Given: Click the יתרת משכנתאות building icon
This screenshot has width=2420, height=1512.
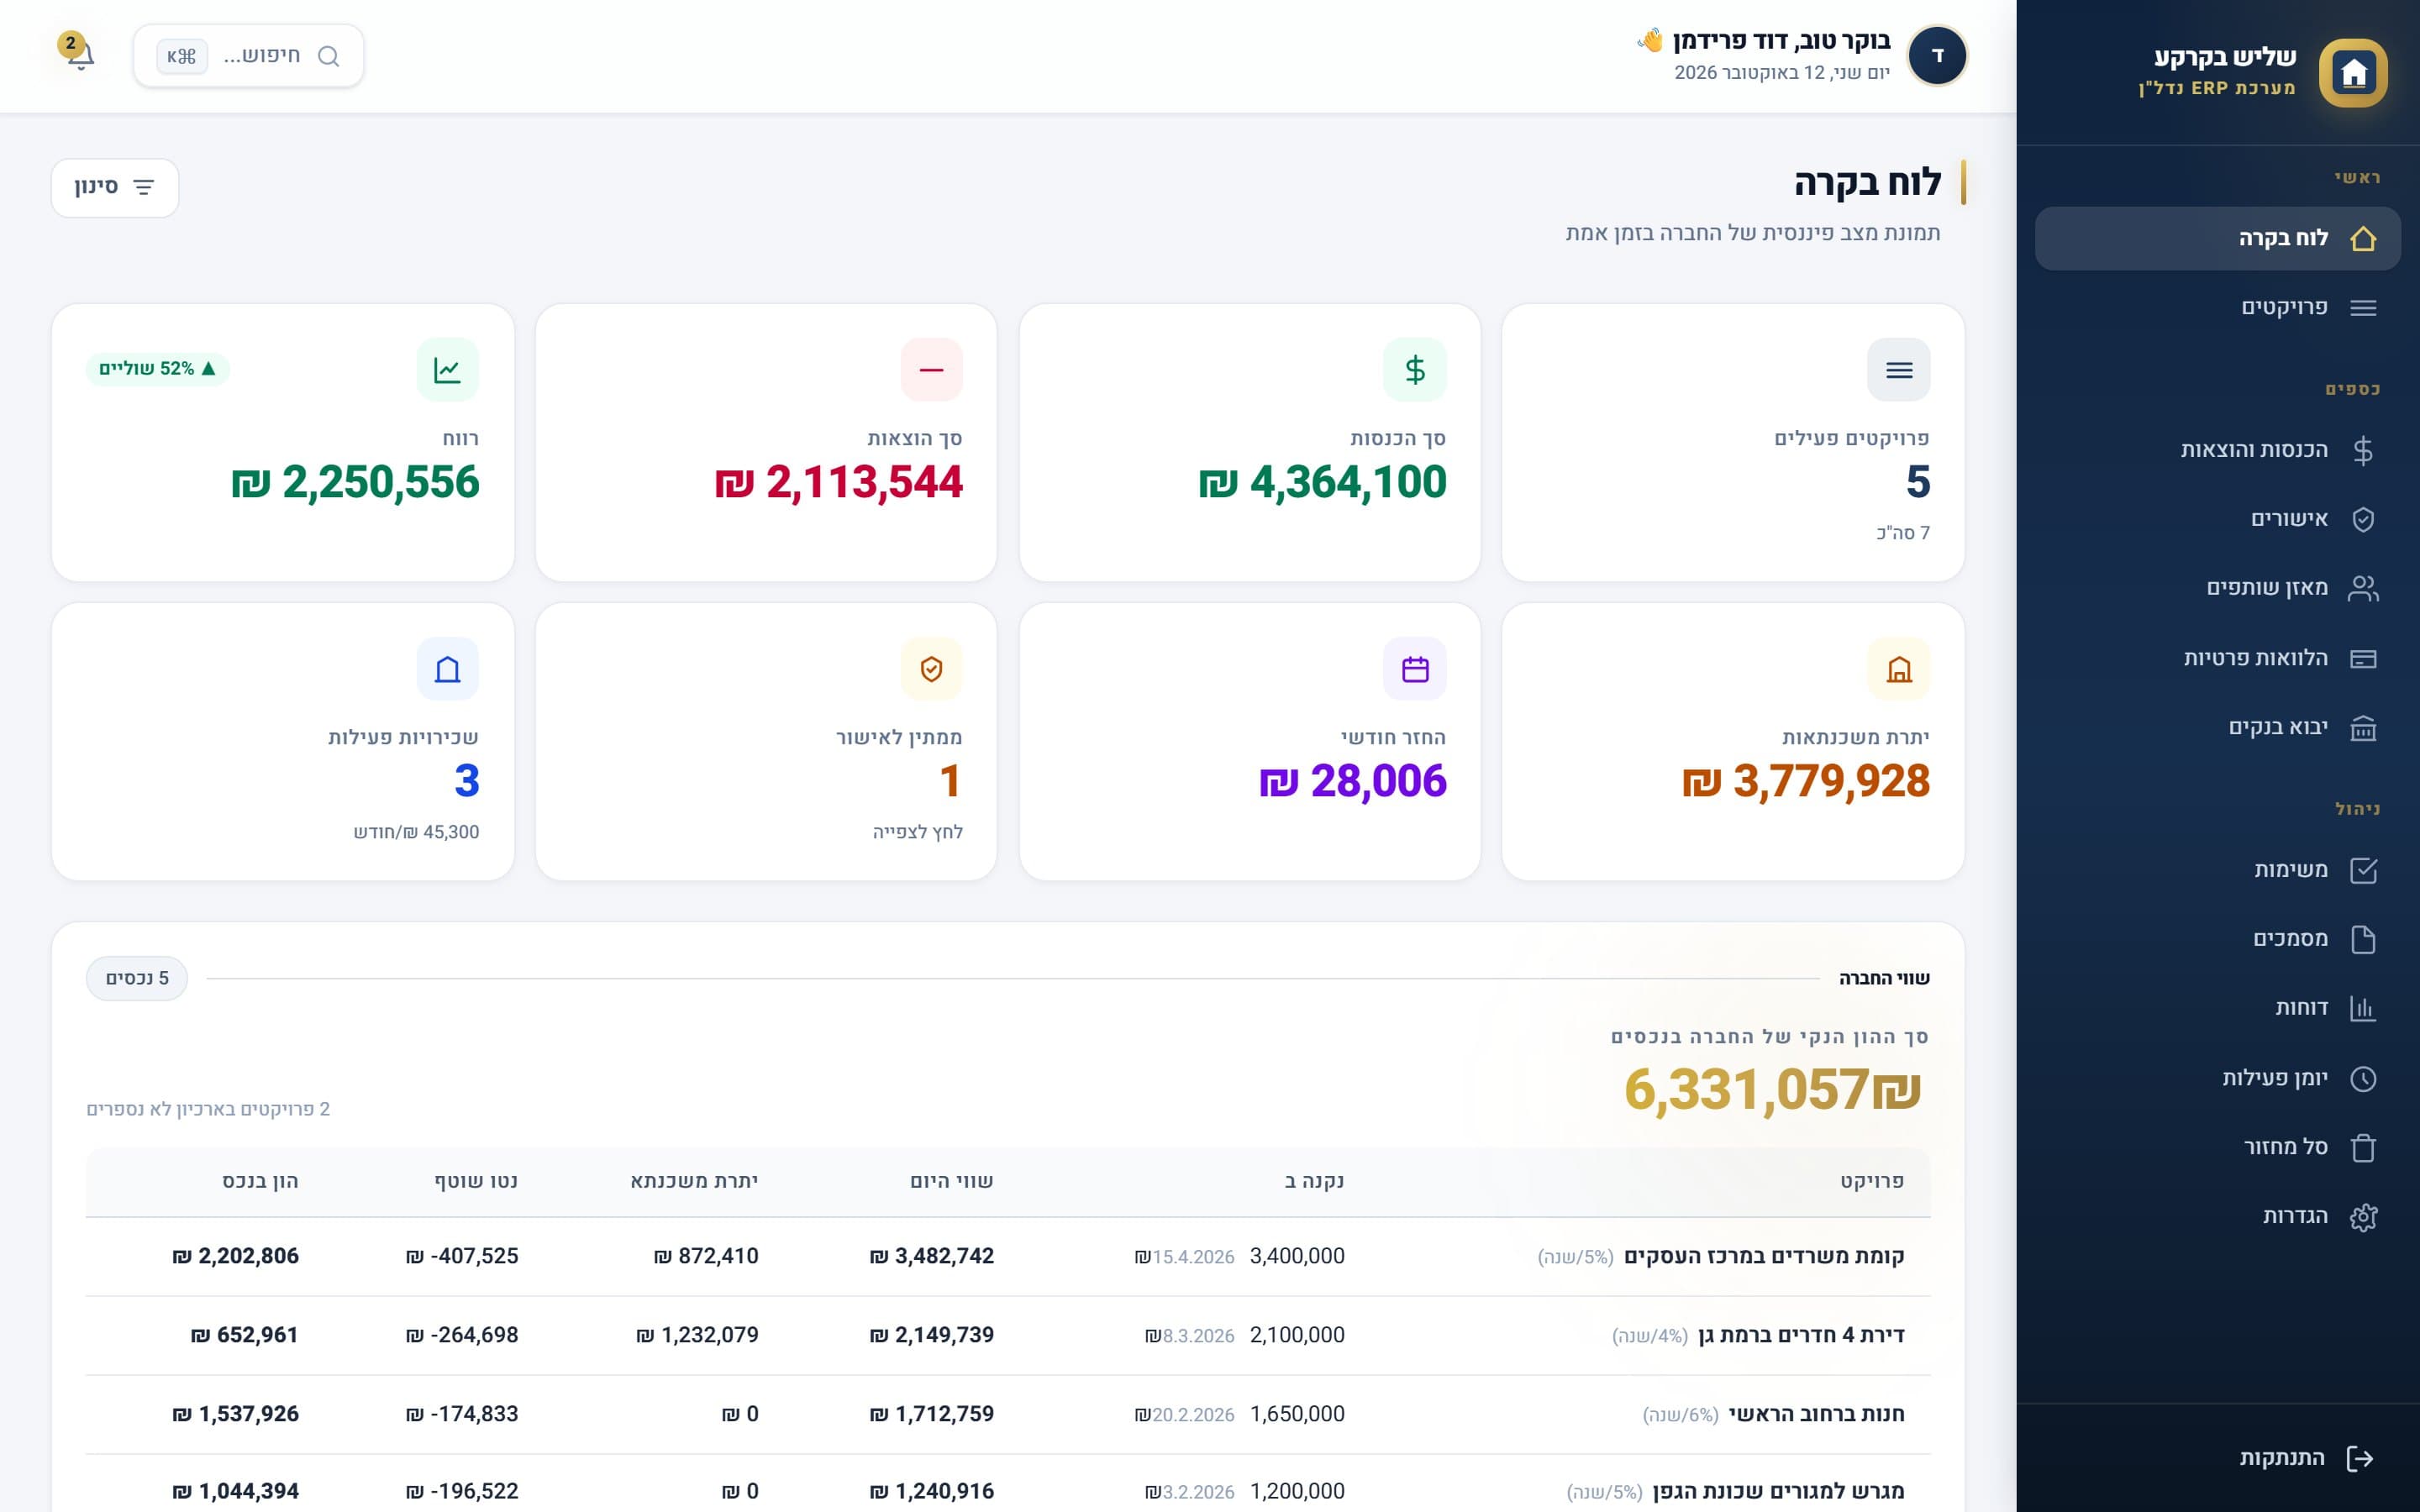Looking at the screenshot, I should click(x=1898, y=669).
